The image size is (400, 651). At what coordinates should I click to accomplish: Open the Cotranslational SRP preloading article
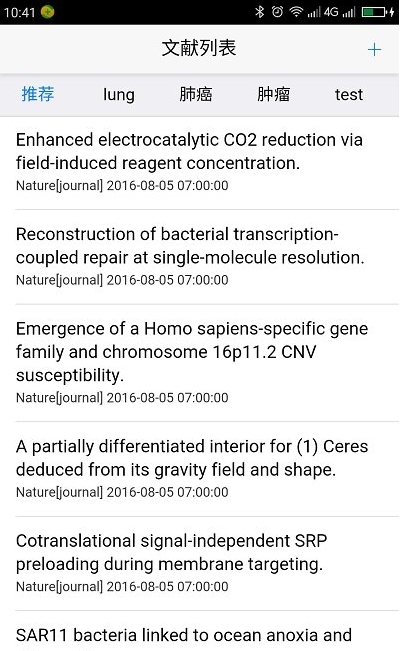pyautogui.click(x=200, y=563)
